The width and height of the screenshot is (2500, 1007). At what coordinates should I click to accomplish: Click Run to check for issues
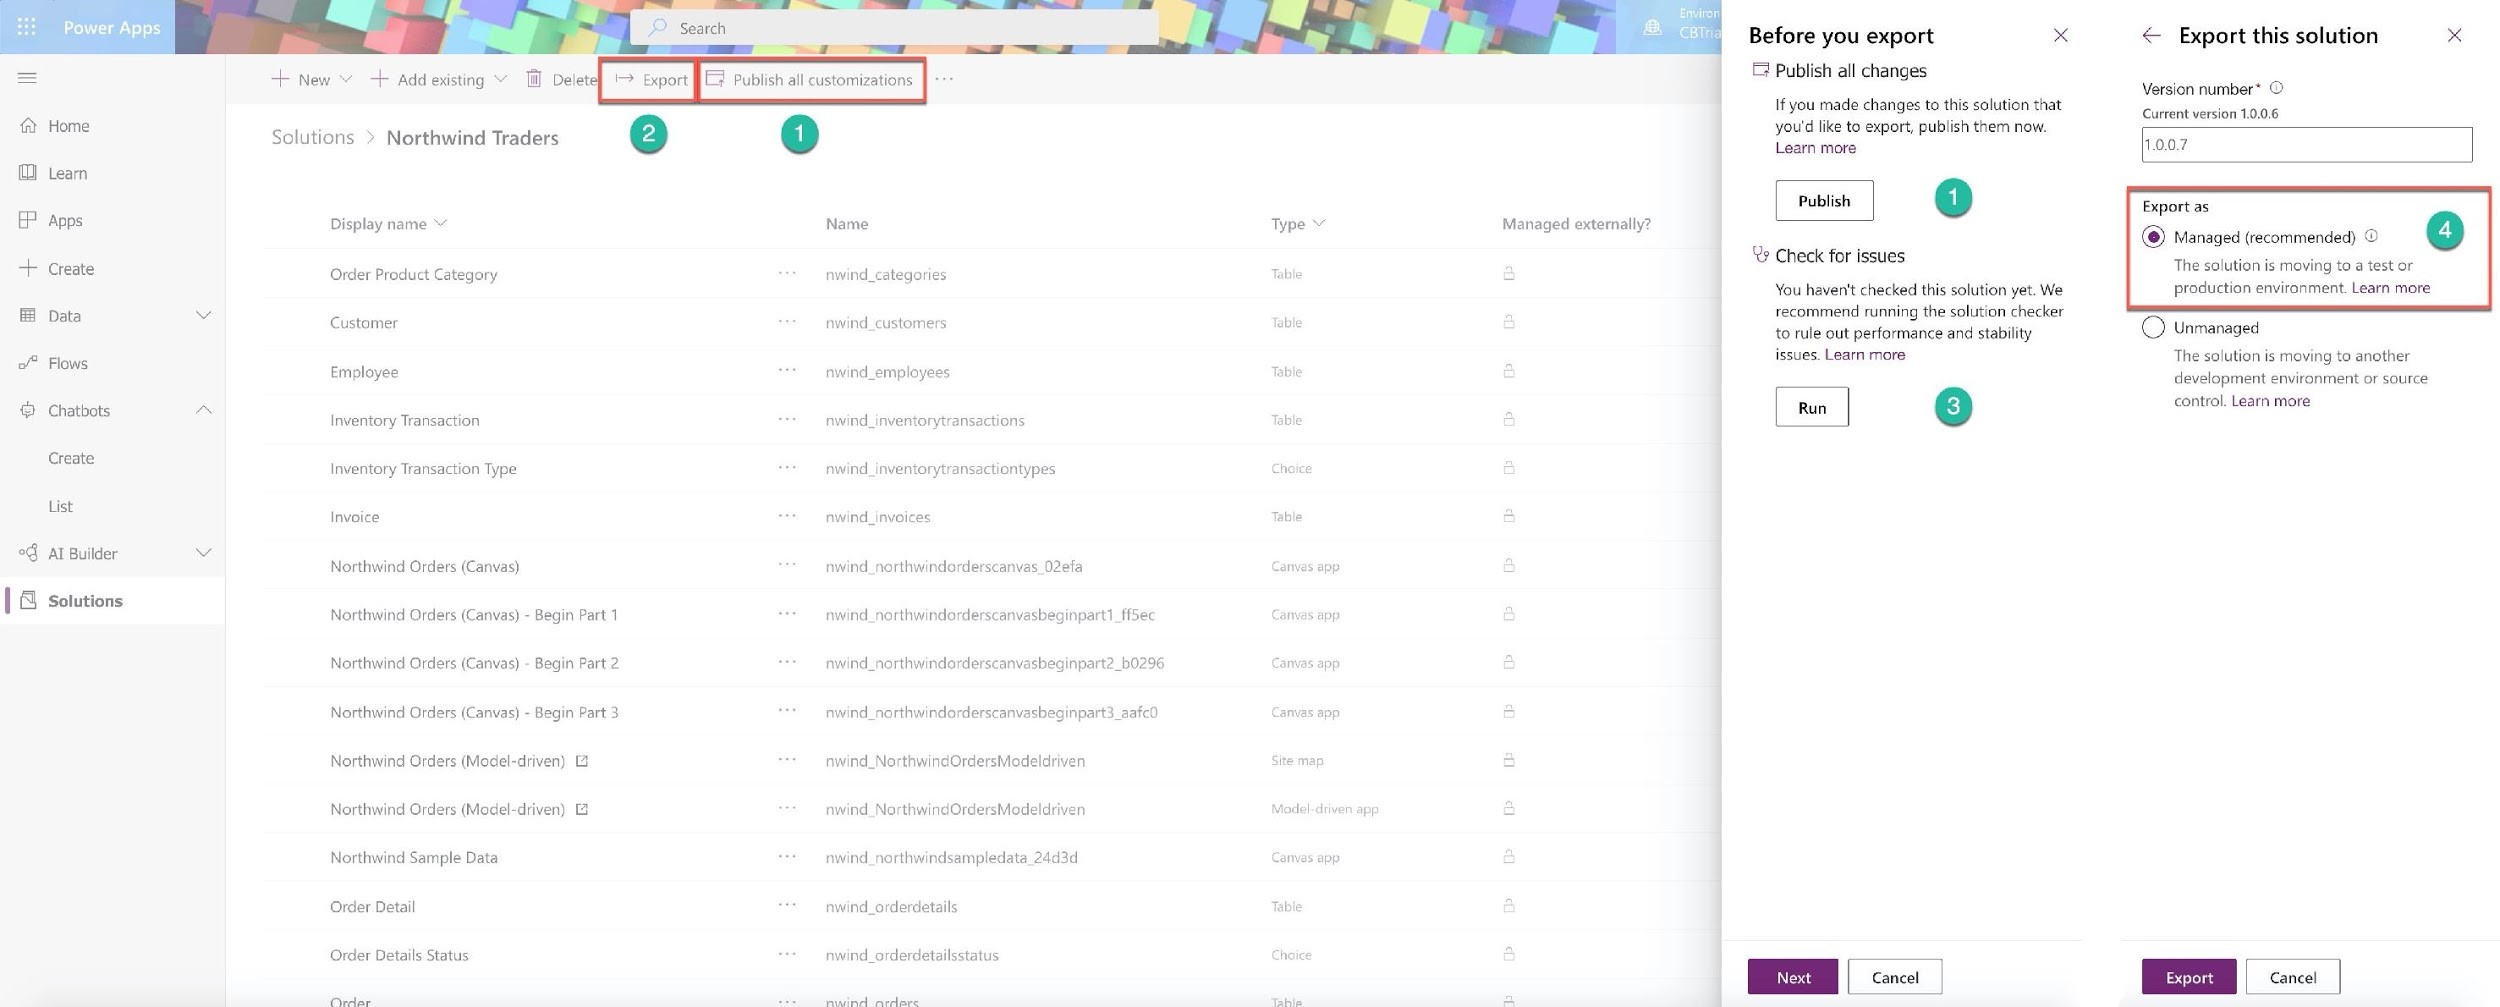point(1811,407)
